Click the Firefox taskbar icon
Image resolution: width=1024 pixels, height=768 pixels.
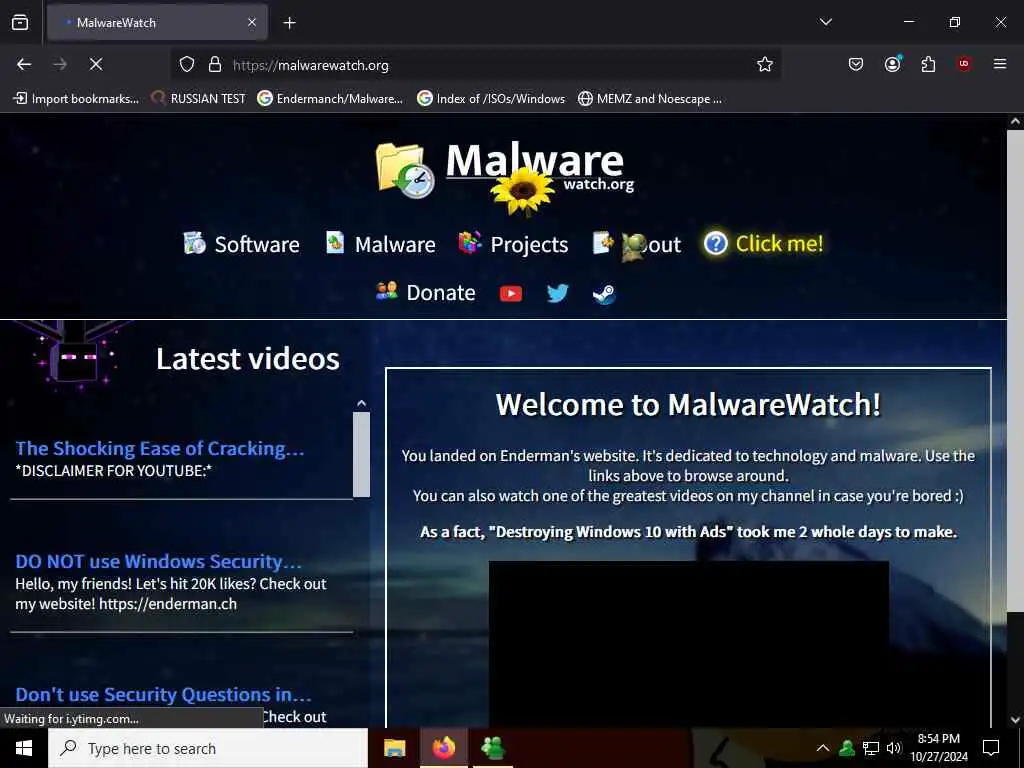[x=443, y=748]
